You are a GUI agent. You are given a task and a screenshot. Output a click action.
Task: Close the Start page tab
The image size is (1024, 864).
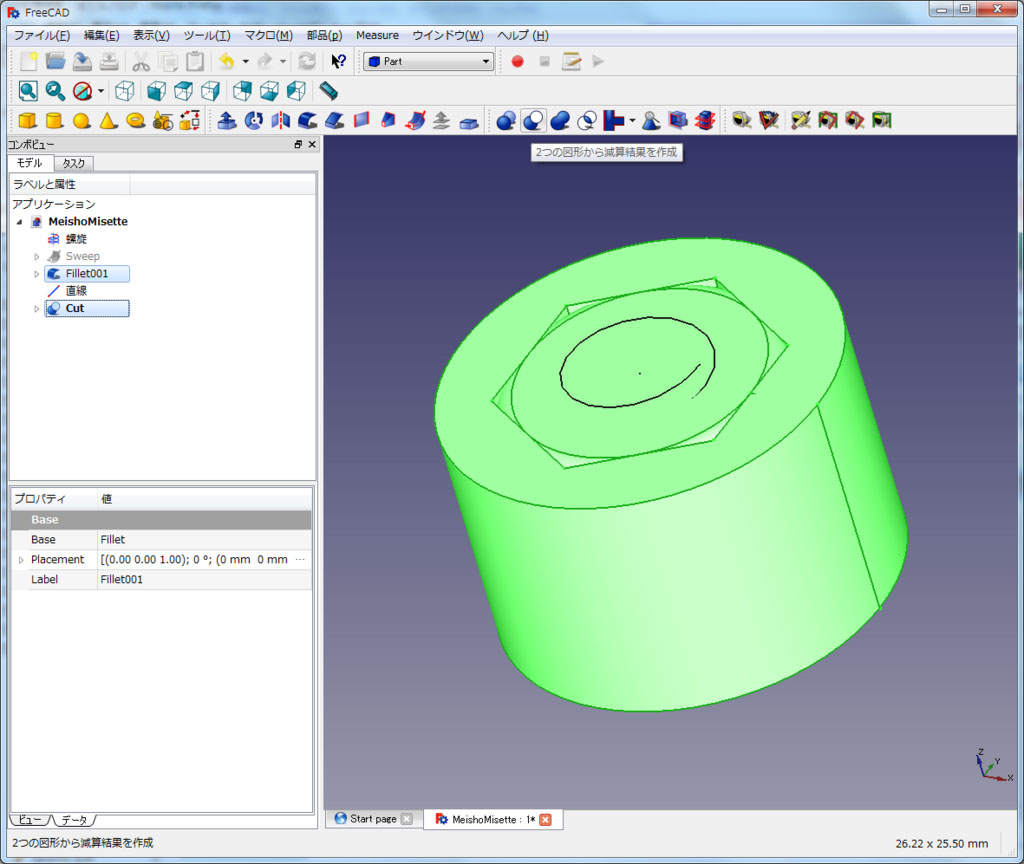407,819
